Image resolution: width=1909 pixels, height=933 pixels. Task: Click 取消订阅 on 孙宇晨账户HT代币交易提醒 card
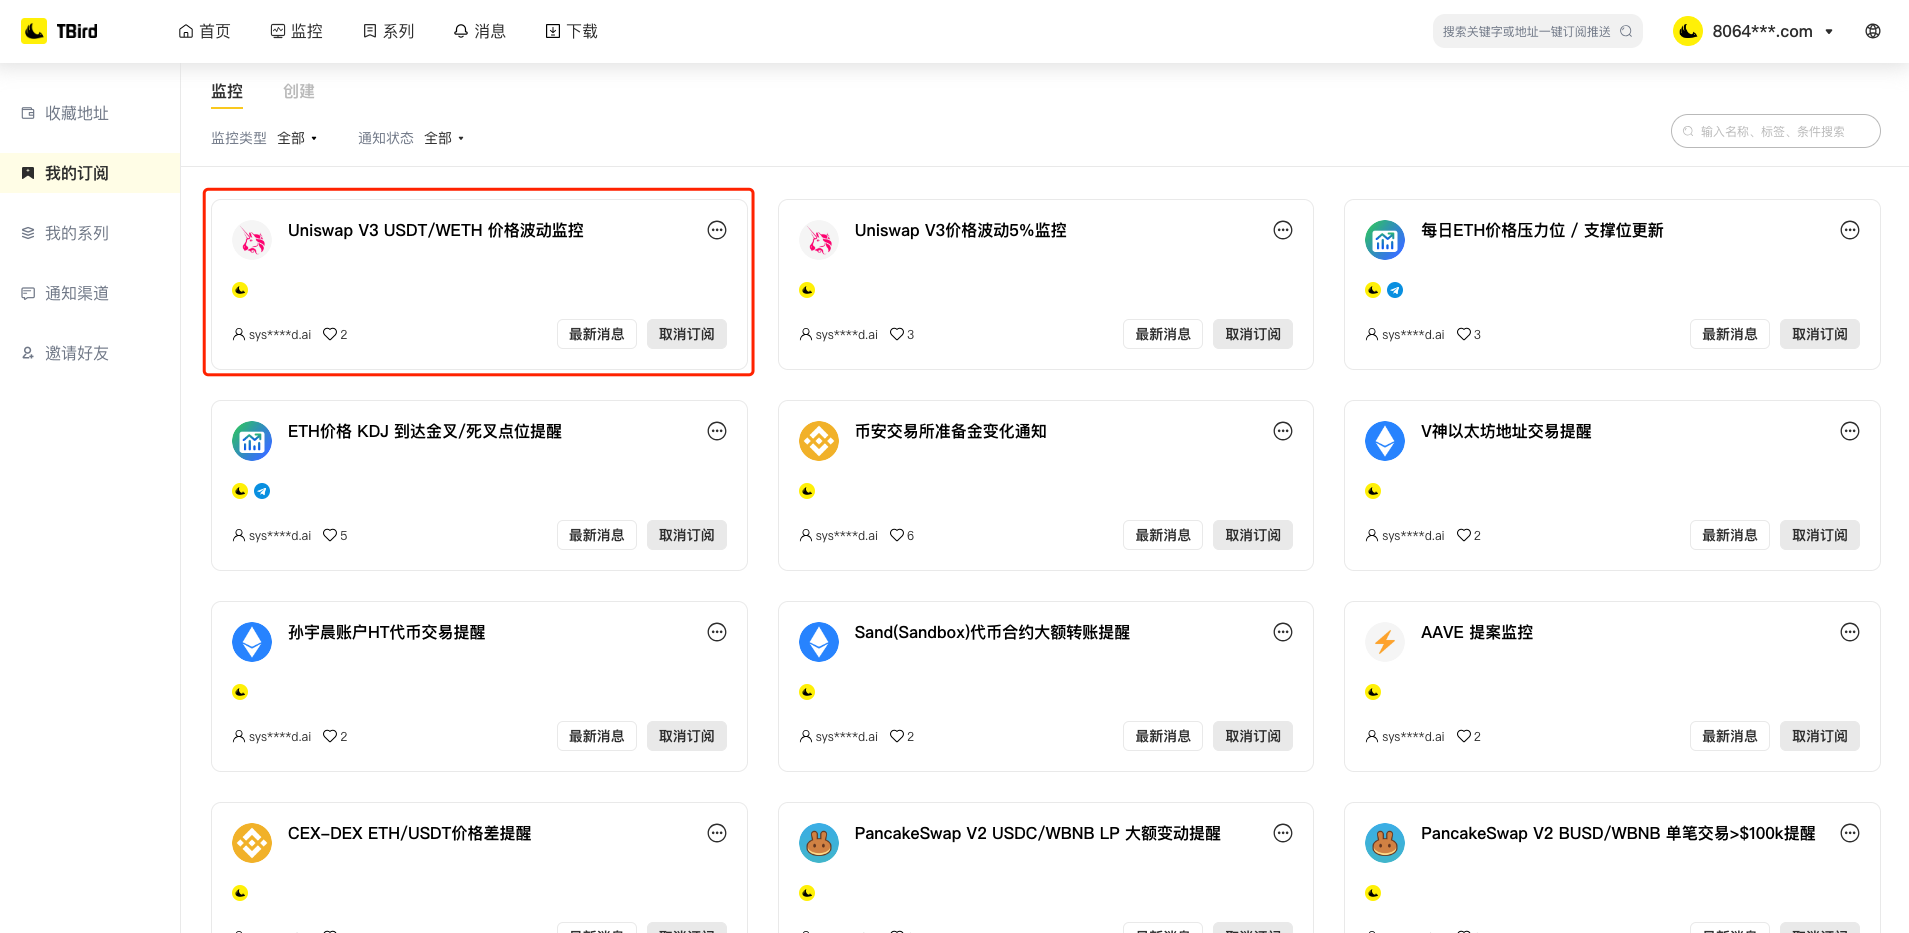point(686,736)
